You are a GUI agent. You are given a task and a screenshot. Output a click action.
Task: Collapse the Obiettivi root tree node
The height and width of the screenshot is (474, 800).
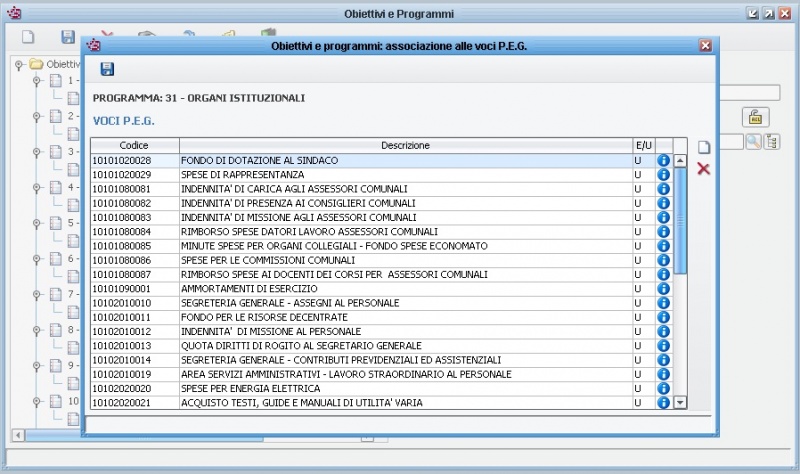pos(19,65)
